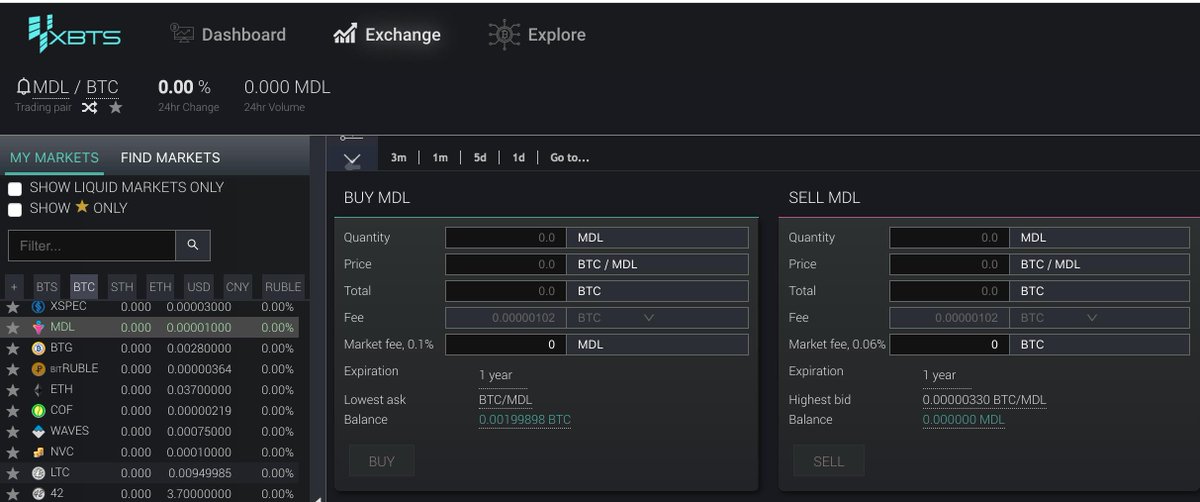1200x502 pixels.
Task: Click the WAVES coin icon
Action: pos(39,432)
